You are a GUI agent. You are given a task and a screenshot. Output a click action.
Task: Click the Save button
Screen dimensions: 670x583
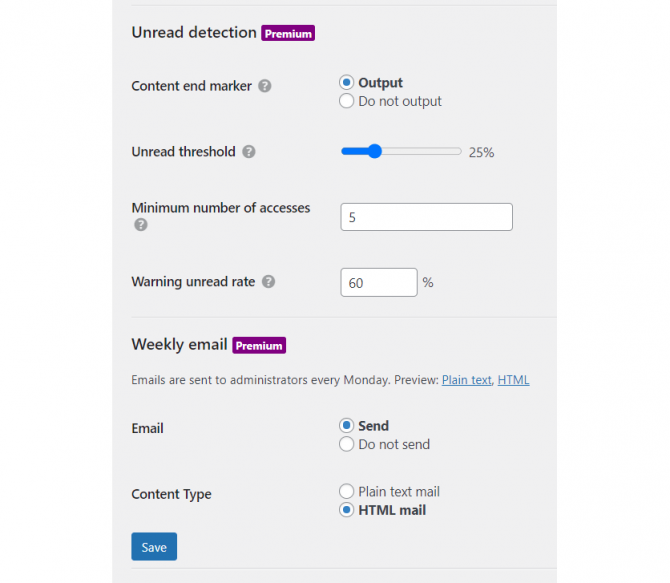(x=154, y=547)
